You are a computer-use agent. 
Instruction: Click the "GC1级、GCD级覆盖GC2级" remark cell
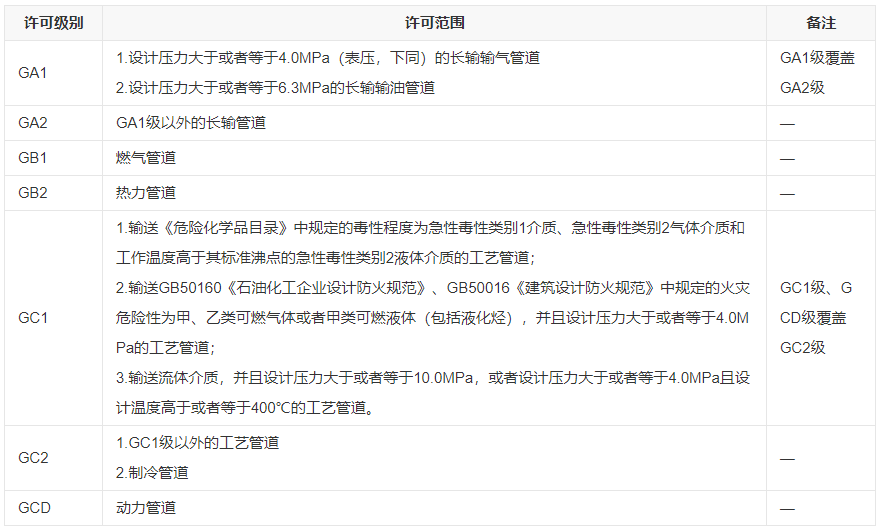click(817, 318)
